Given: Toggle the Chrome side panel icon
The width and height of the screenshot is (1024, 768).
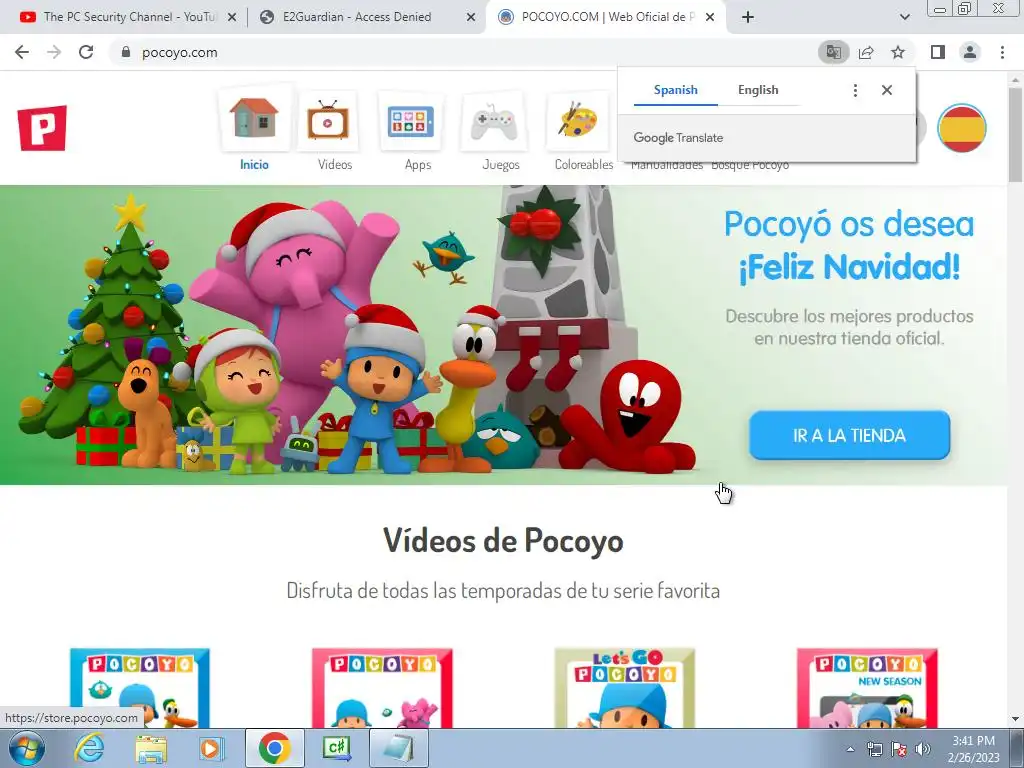Looking at the screenshot, I should pos(938,52).
